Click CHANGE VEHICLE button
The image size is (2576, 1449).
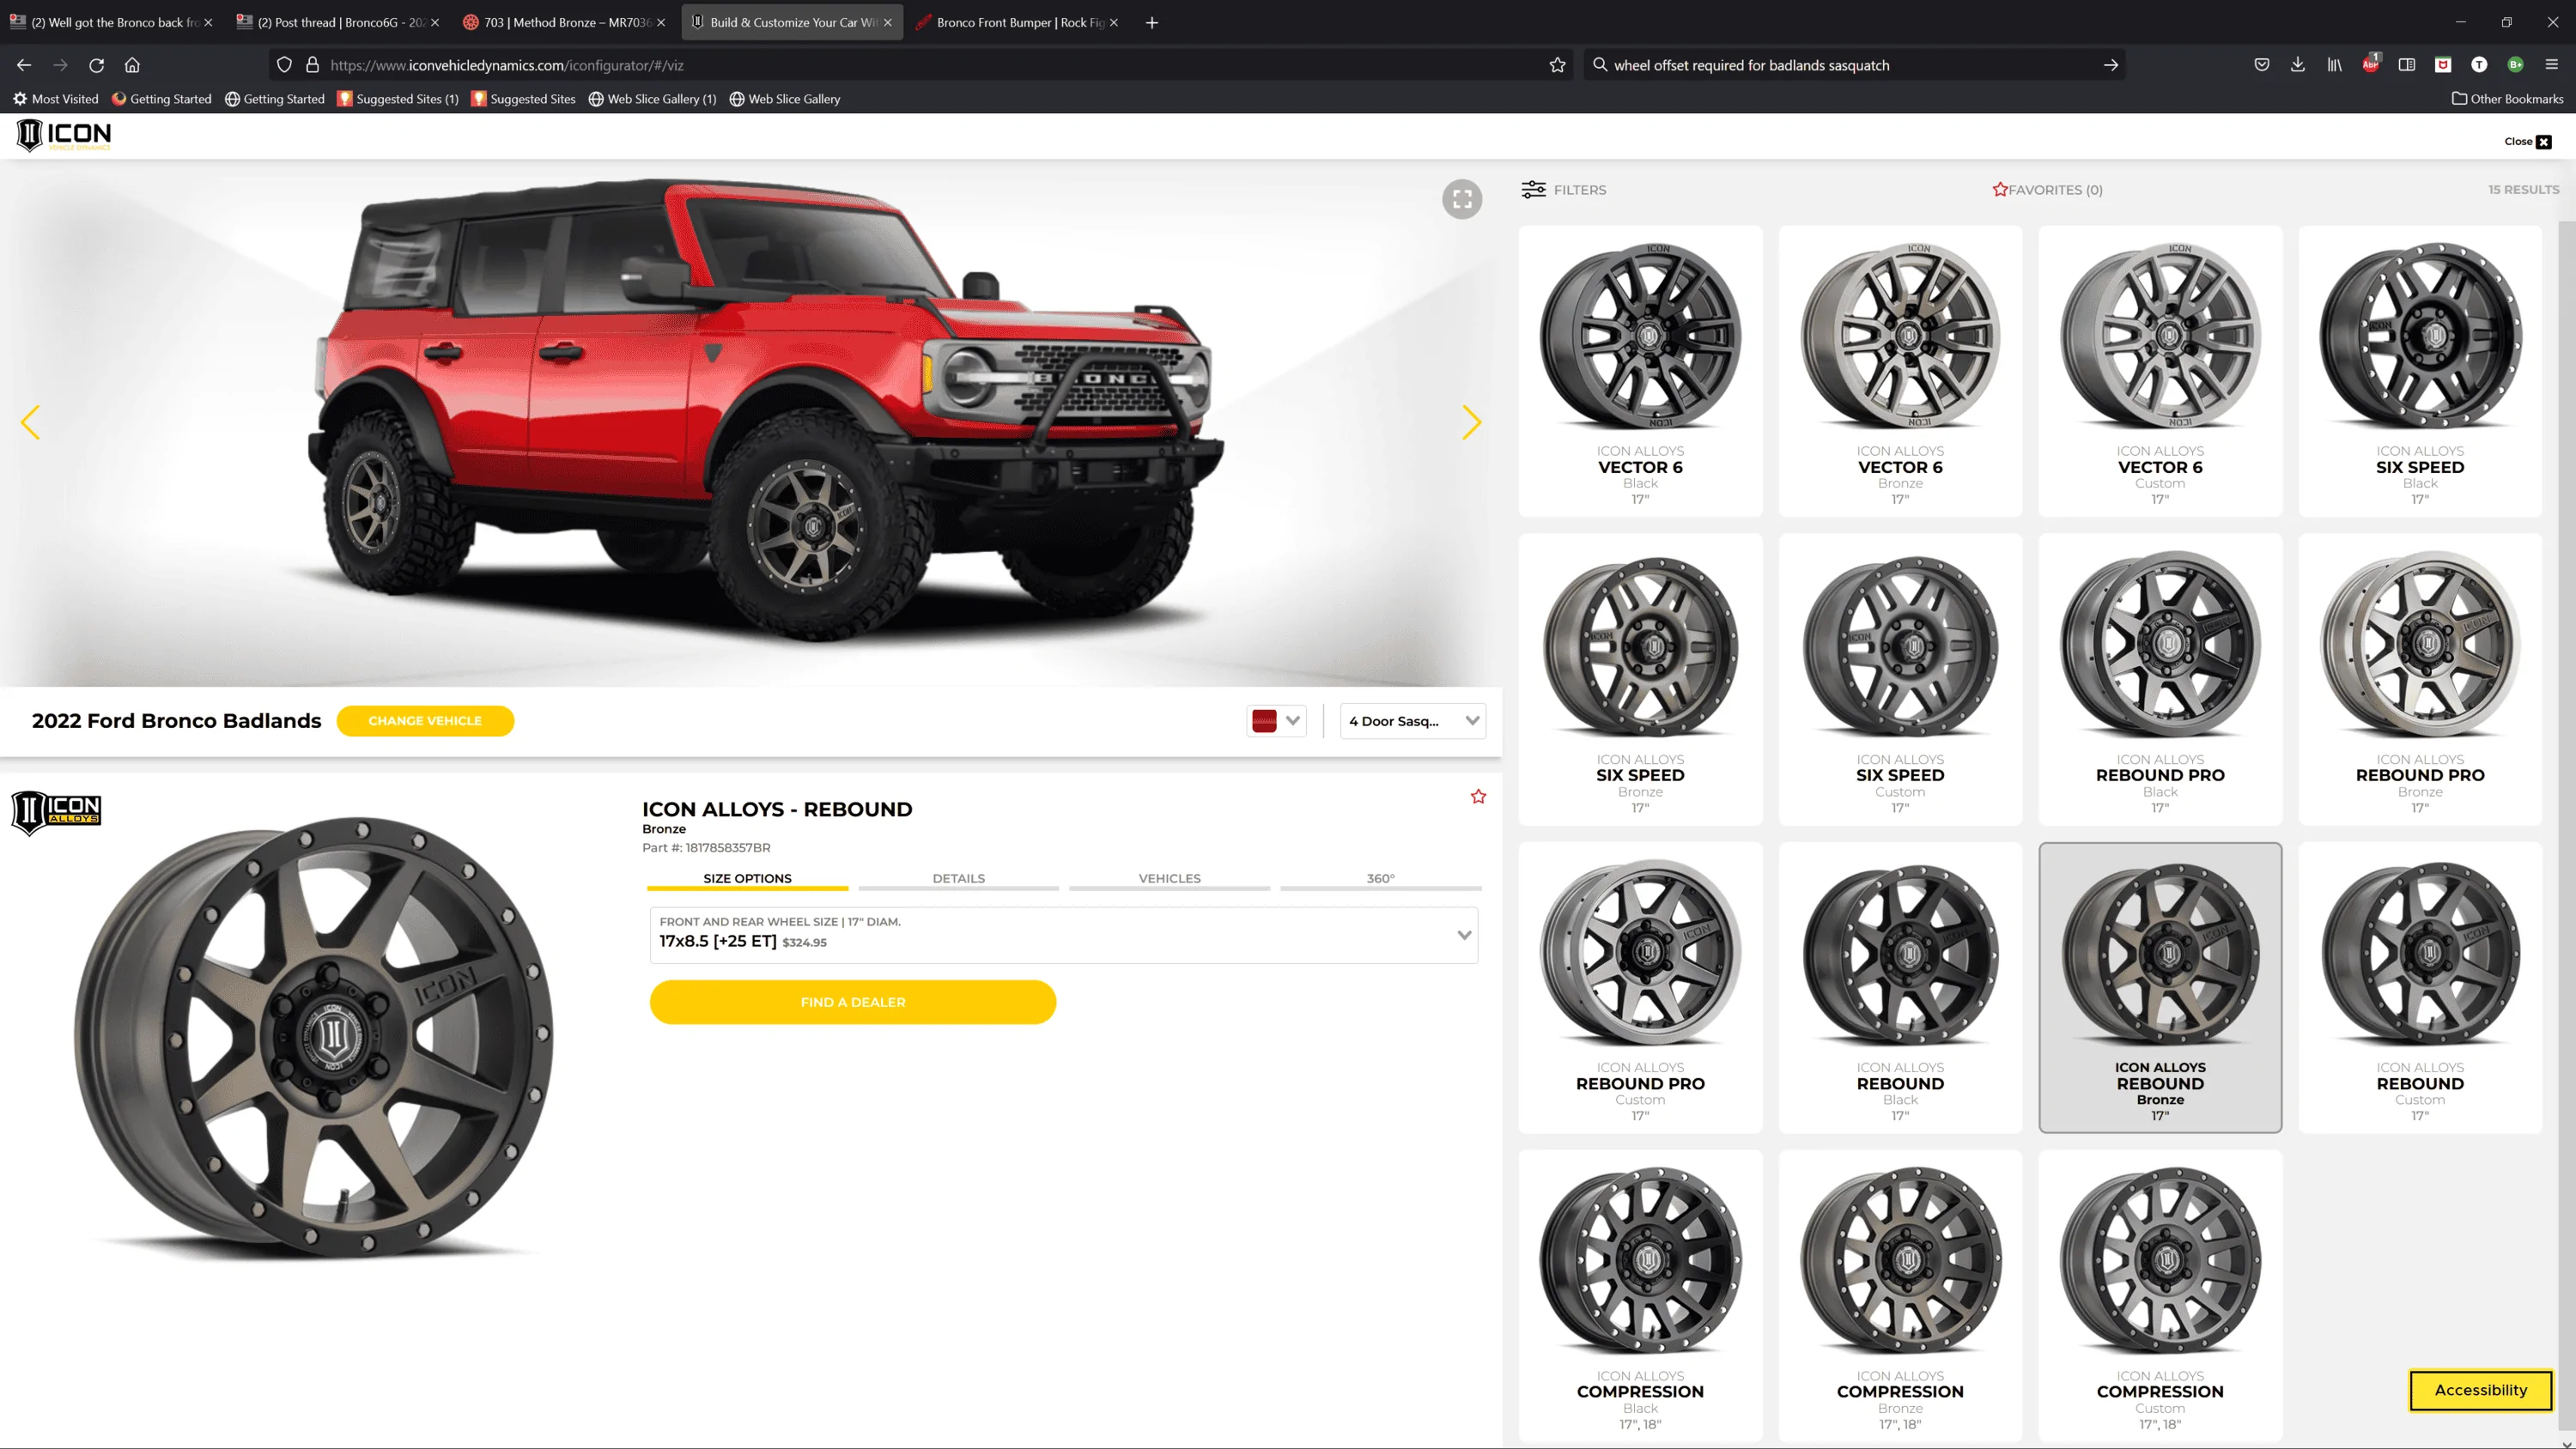click(x=425, y=721)
